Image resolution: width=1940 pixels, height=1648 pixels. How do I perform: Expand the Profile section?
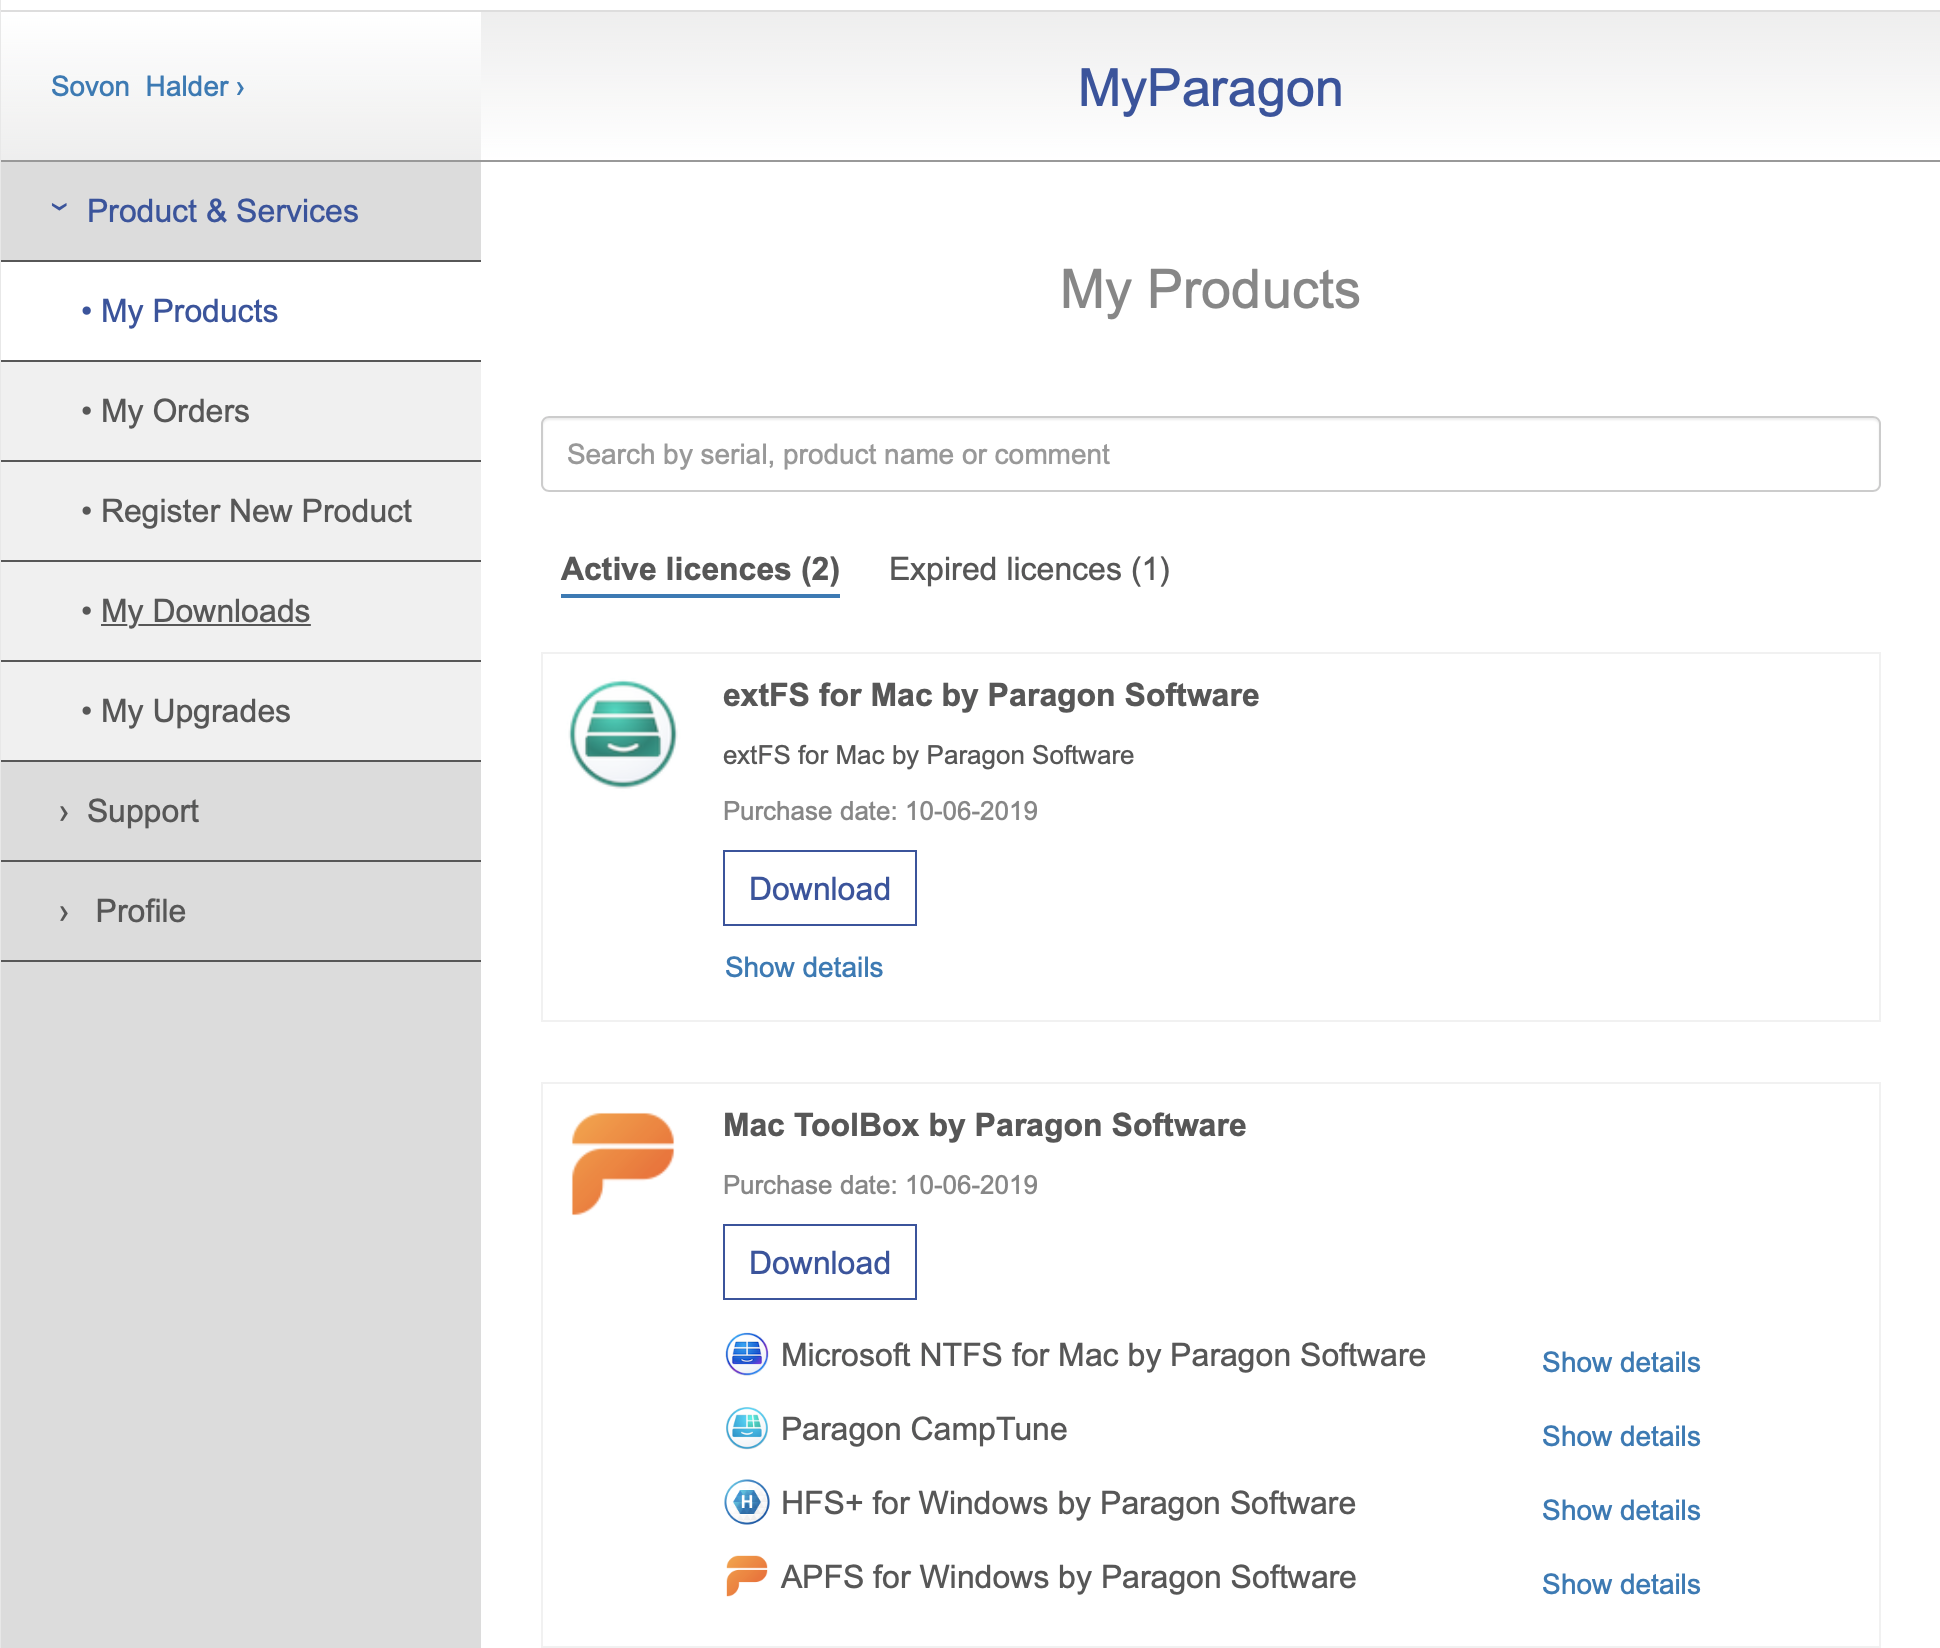tap(140, 911)
